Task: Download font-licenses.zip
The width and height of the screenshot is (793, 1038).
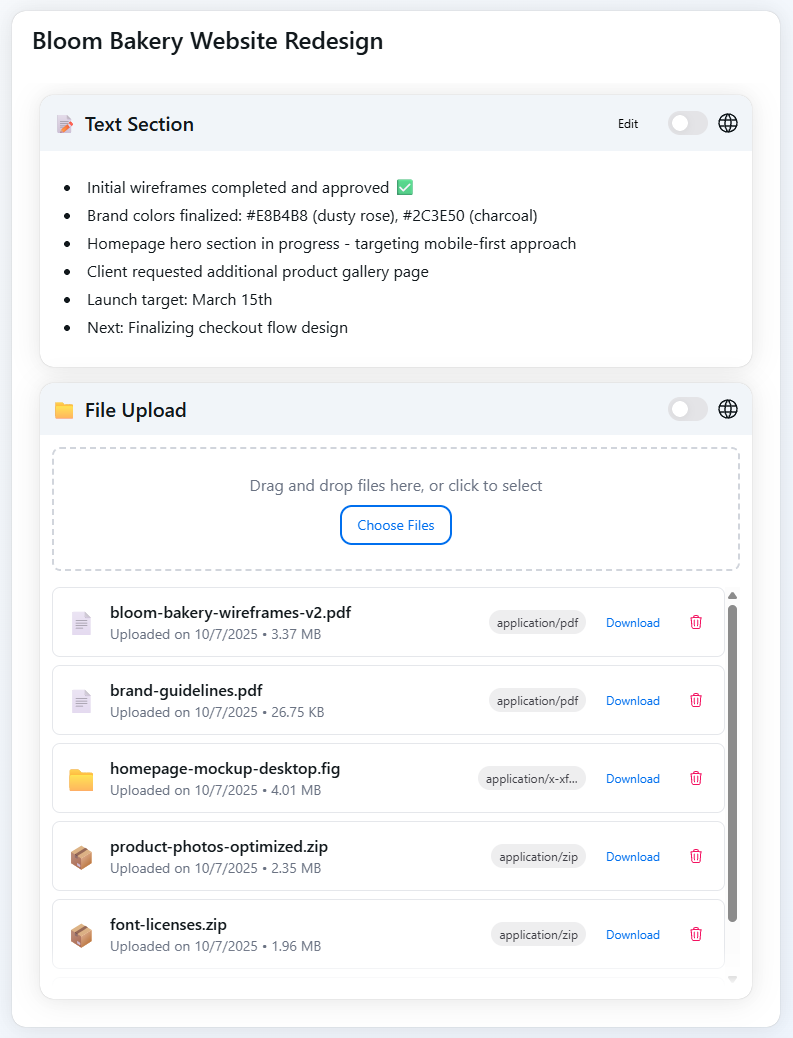Action: 632,934
